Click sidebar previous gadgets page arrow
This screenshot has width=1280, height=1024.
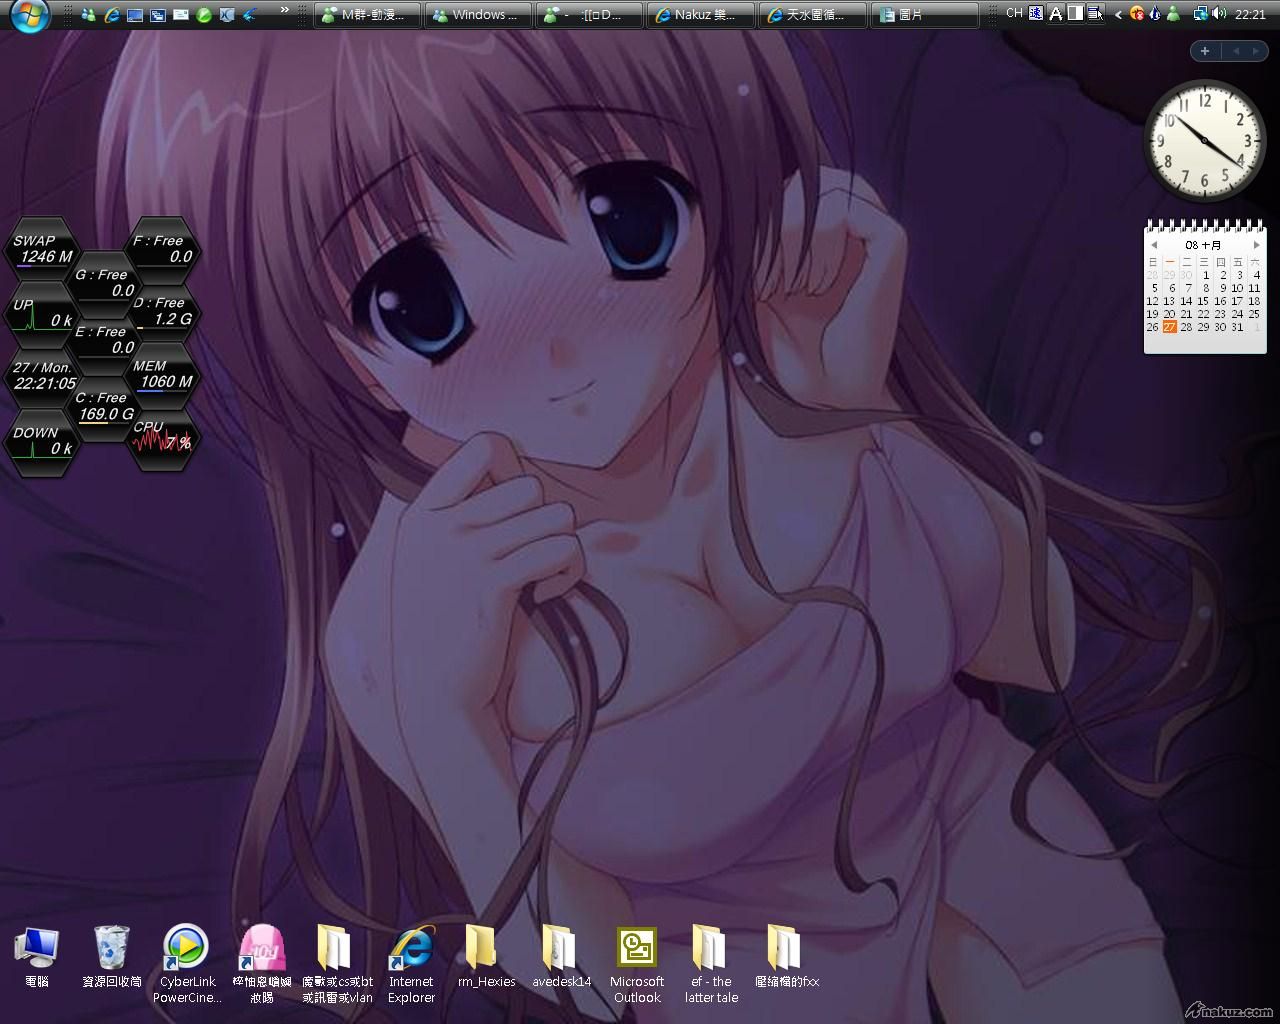[x=1236, y=51]
